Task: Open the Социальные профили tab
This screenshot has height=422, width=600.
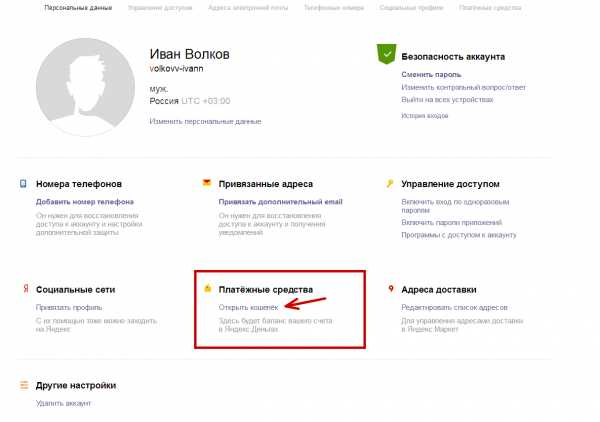Action: tap(411, 8)
